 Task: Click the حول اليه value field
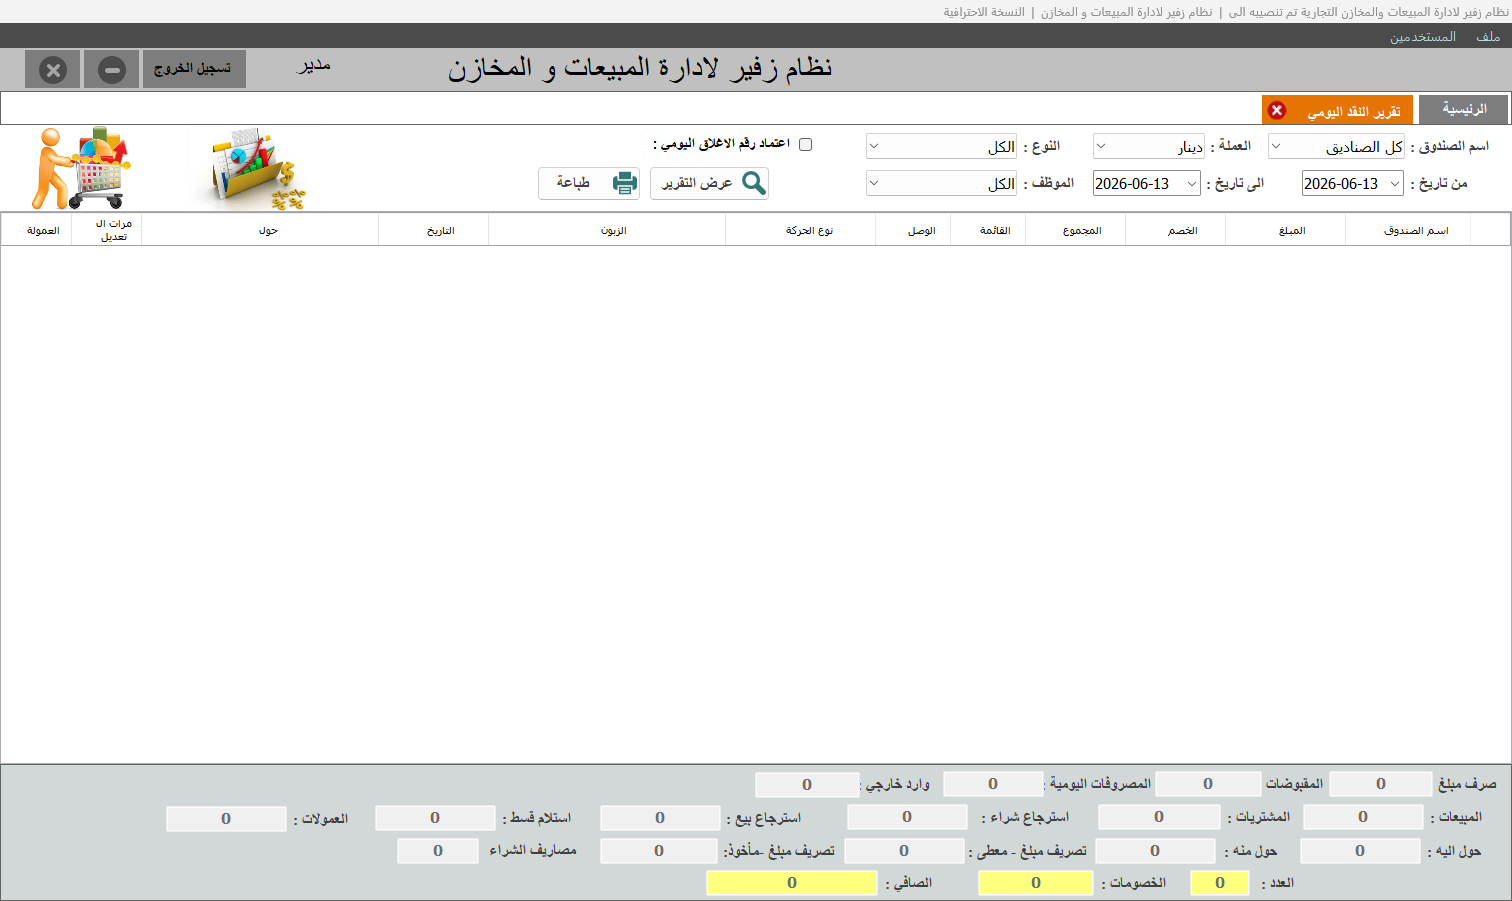[1360, 851]
